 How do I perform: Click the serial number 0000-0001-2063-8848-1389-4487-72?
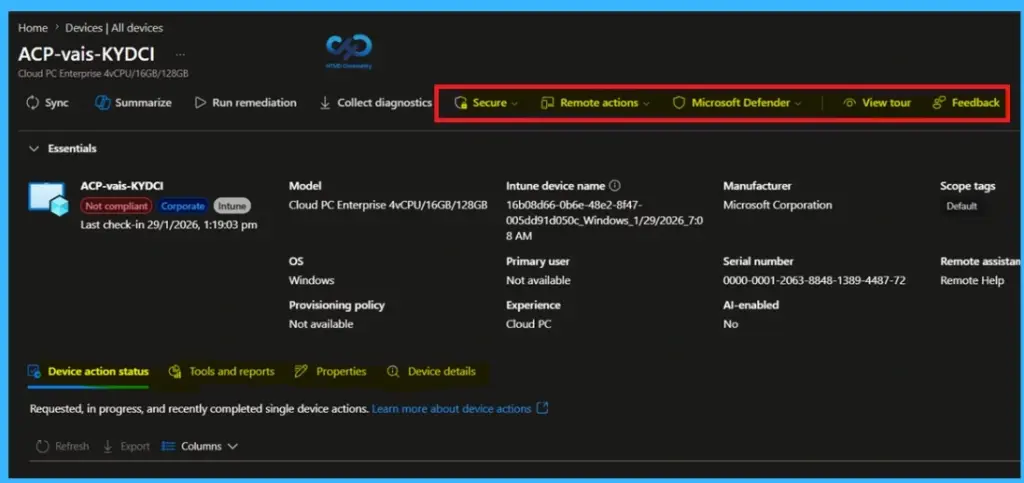pyautogui.click(x=814, y=281)
